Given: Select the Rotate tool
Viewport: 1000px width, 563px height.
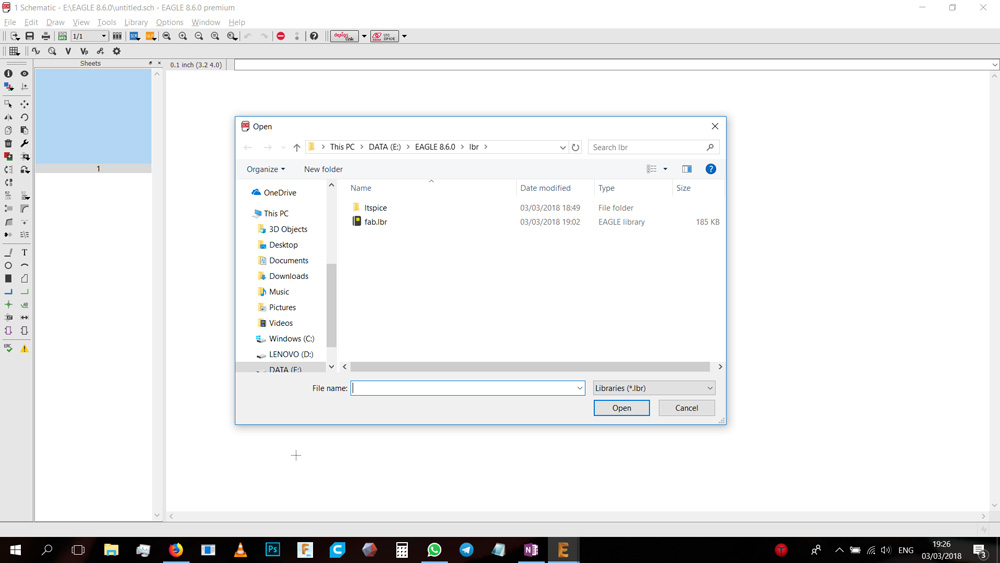Looking at the screenshot, I should [x=24, y=117].
